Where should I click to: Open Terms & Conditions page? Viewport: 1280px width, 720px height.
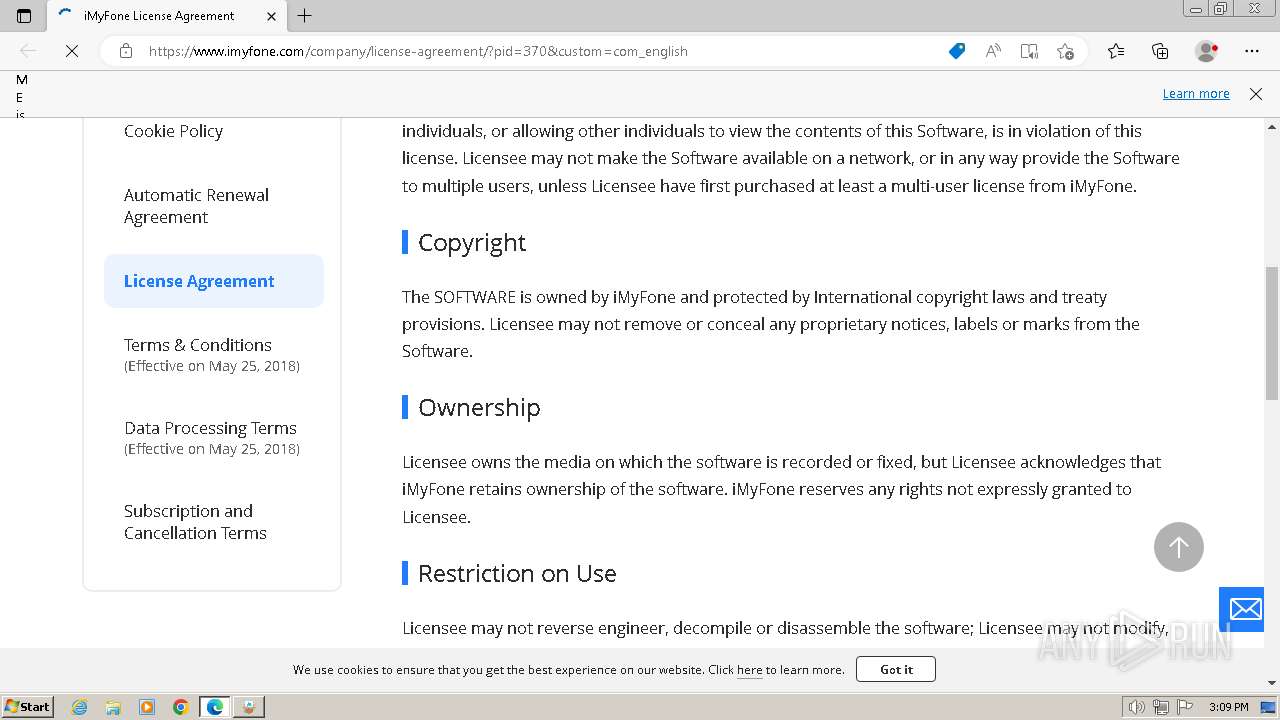[212, 355]
